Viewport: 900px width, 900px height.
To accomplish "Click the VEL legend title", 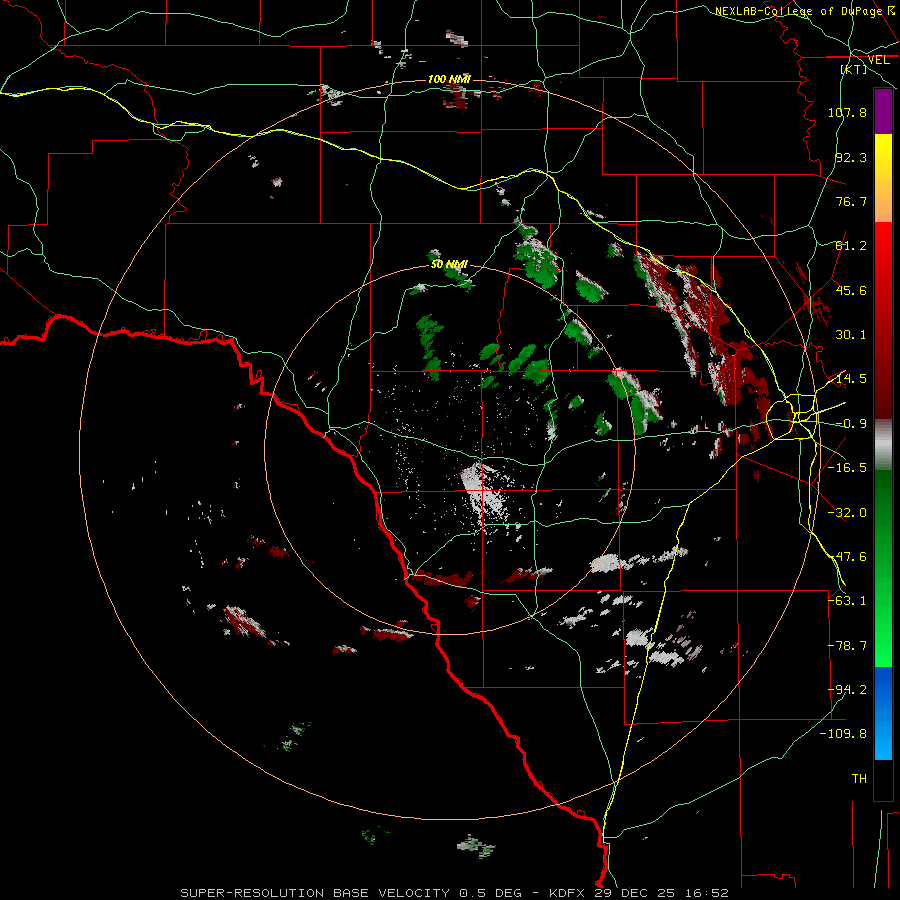I will point(878,60).
